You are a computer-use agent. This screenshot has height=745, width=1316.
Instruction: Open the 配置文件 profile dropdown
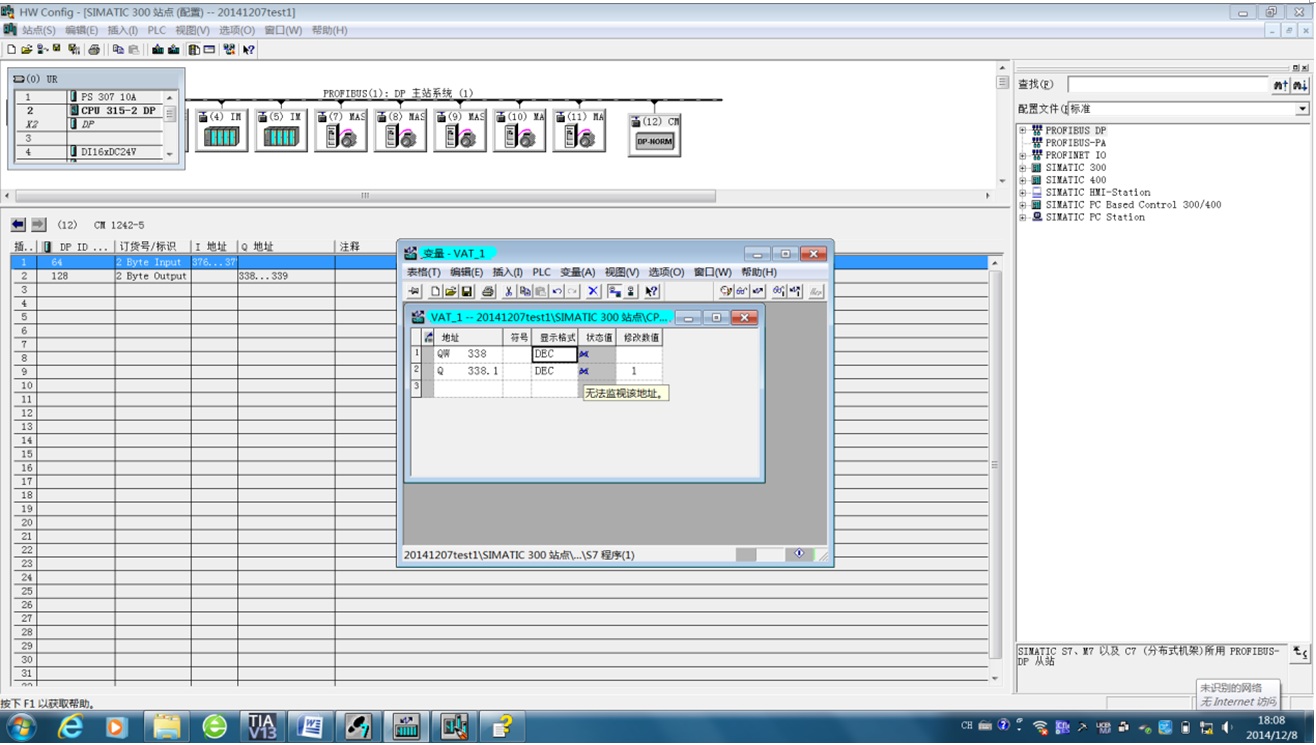pyautogui.click(x=1302, y=109)
